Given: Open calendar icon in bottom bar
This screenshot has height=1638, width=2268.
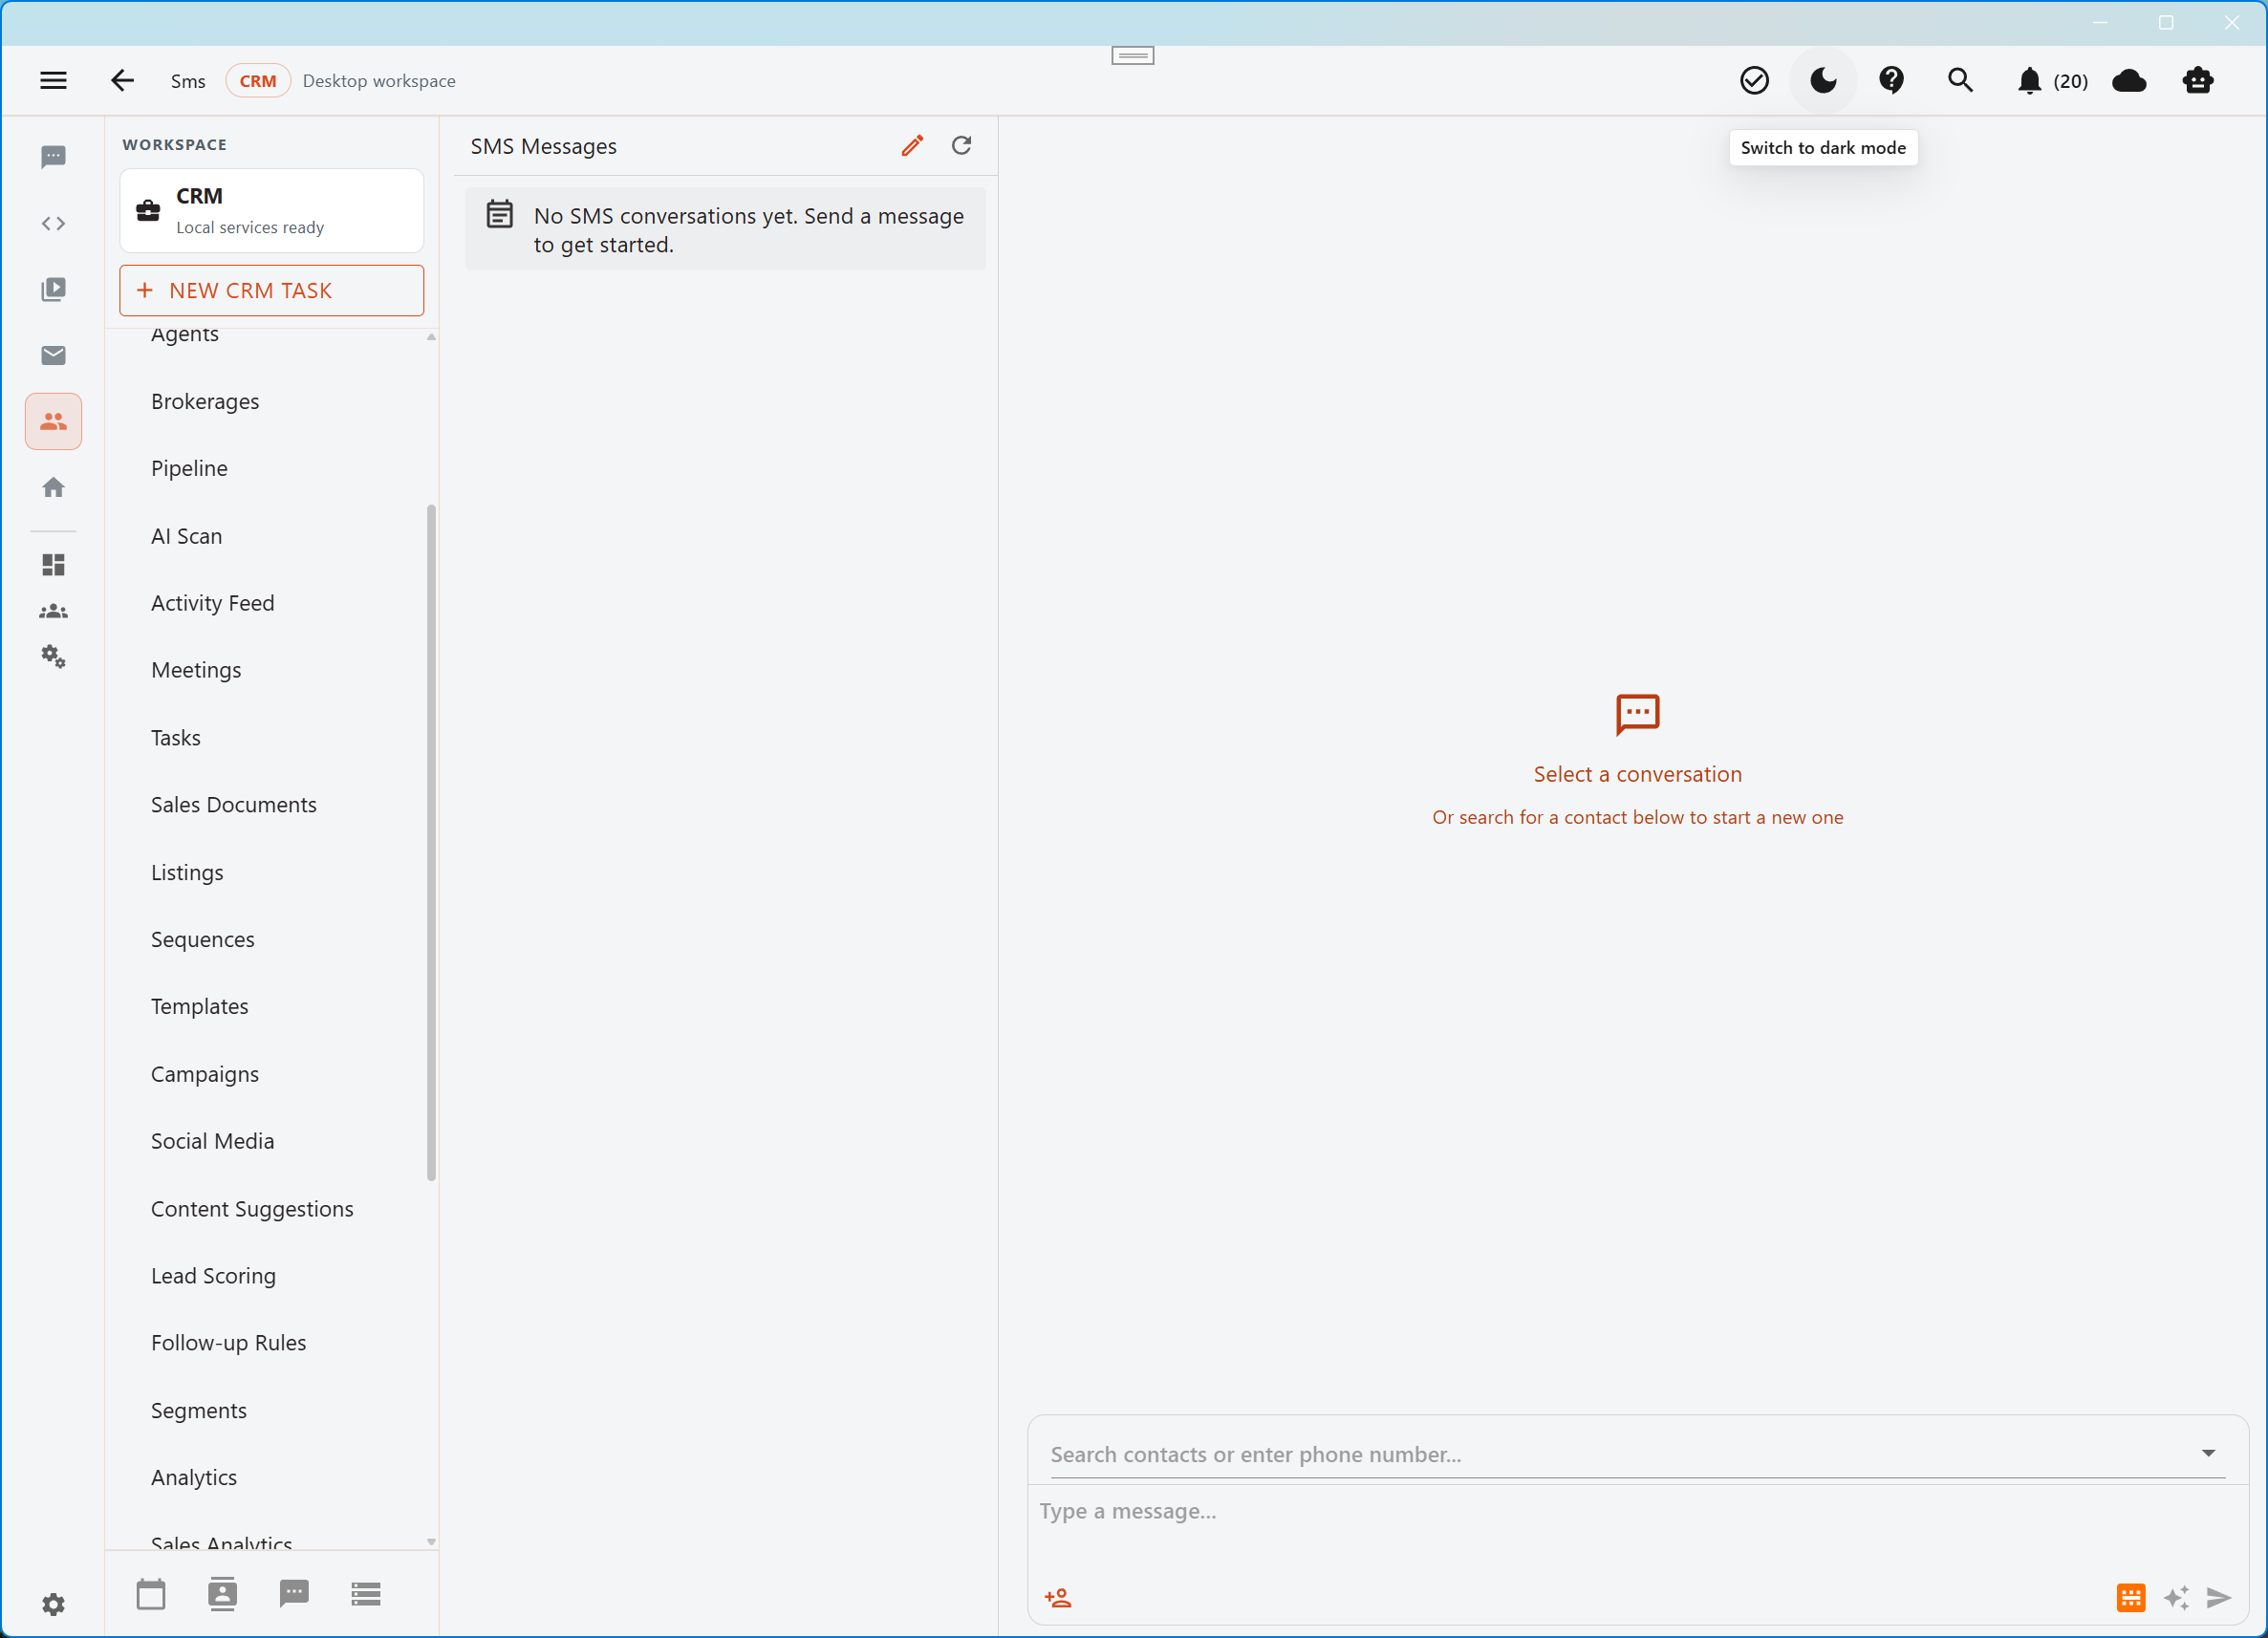Looking at the screenshot, I should [x=151, y=1594].
